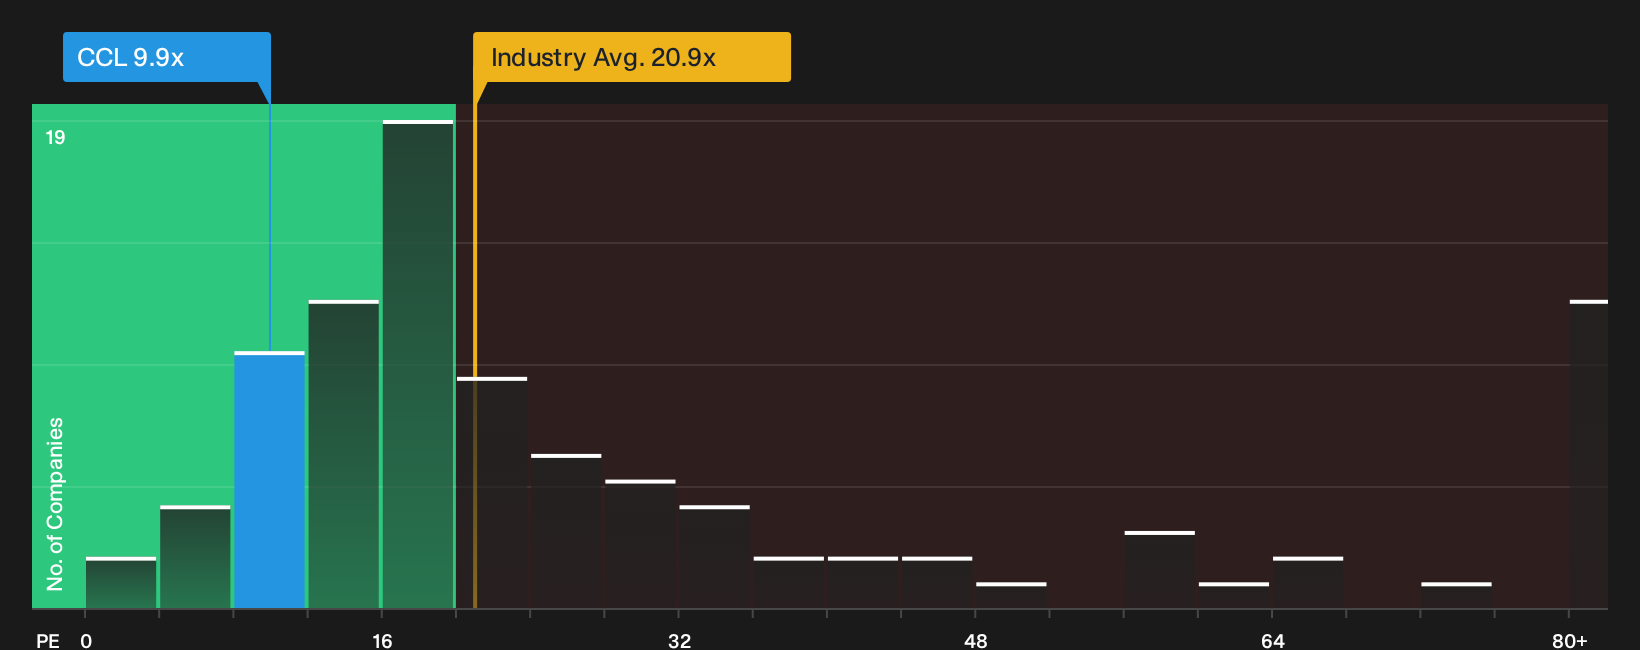Viewport: 1640px width, 650px height.
Task: Click the x-axis label 48
Action: 976,640
